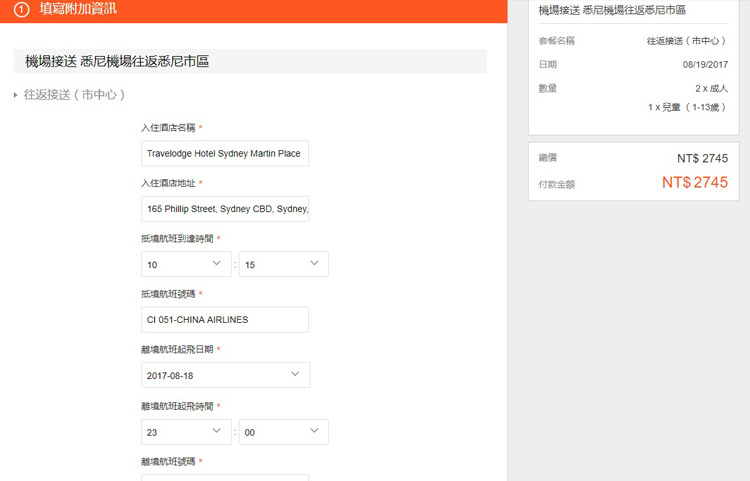The height and width of the screenshot is (481, 750).
Task: Click the total price NT$ 2745 in black
Action: [702, 158]
